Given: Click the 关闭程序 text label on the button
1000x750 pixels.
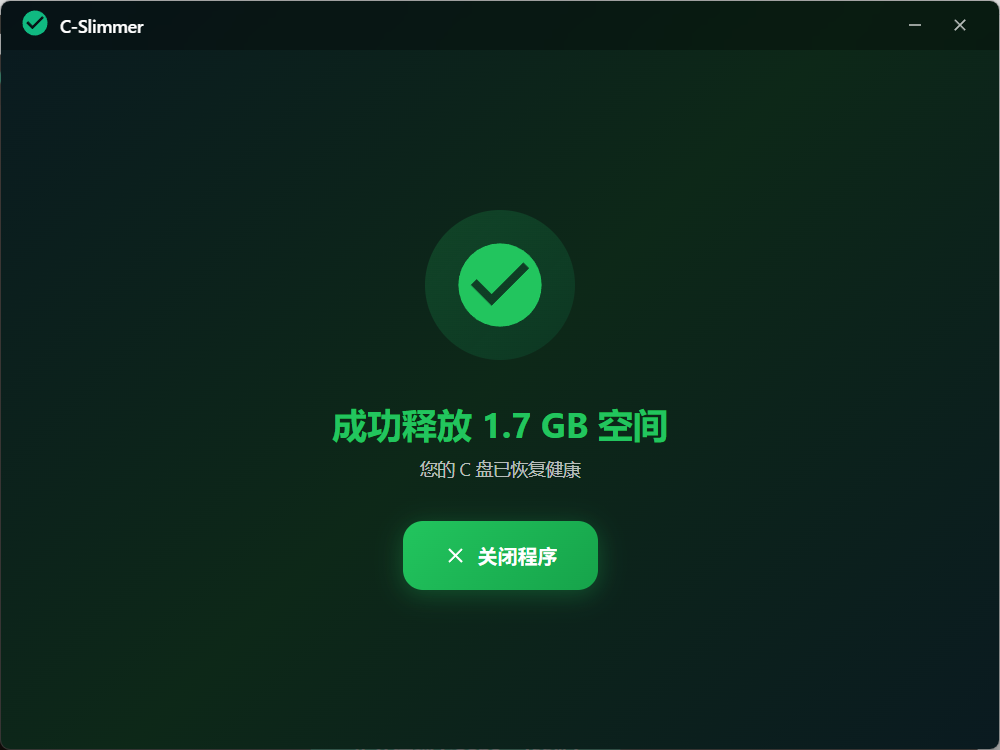Looking at the screenshot, I should [x=517, y=556].
